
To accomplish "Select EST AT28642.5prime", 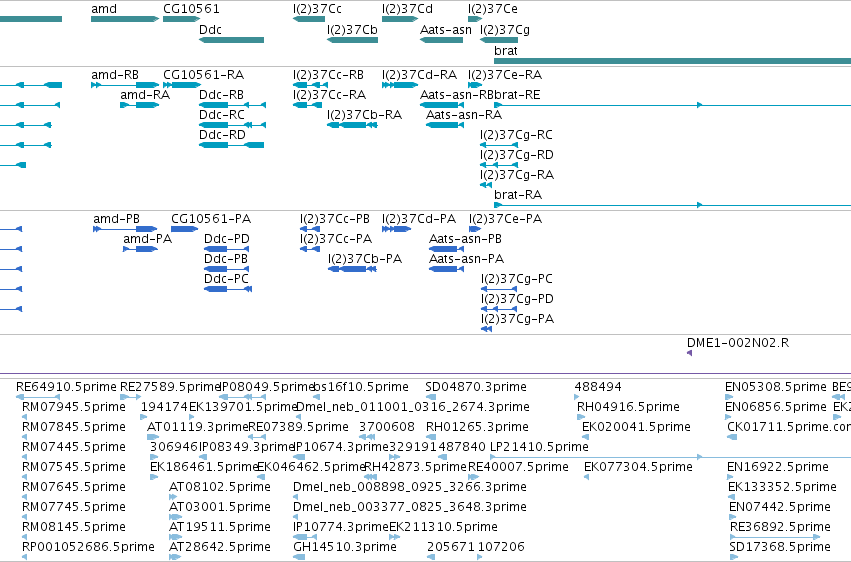I will [x=175, y=557].
